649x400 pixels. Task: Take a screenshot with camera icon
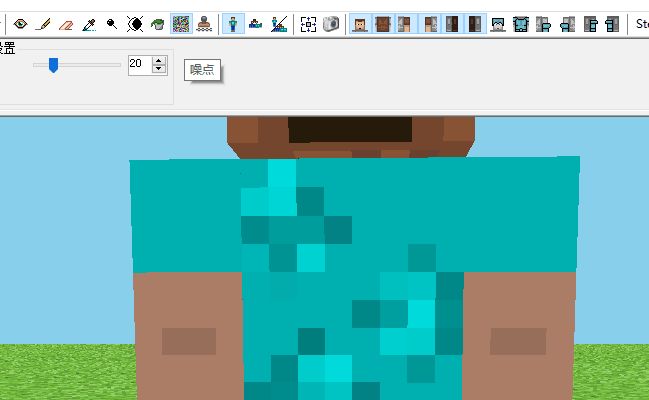click(x=331, y=24)
